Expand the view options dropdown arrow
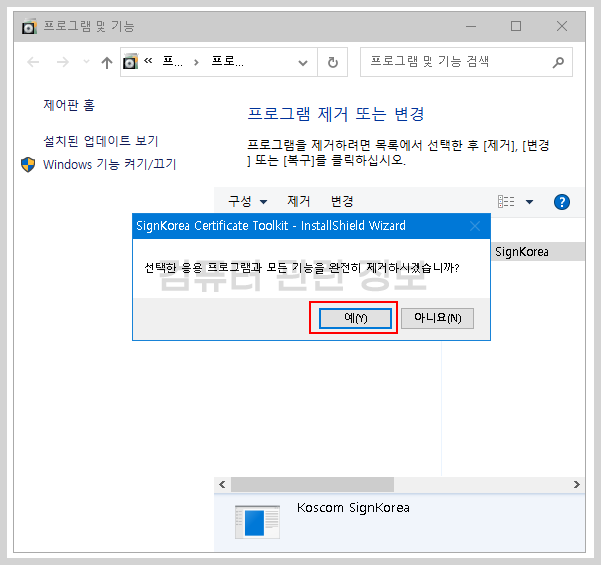 (529, 202)
